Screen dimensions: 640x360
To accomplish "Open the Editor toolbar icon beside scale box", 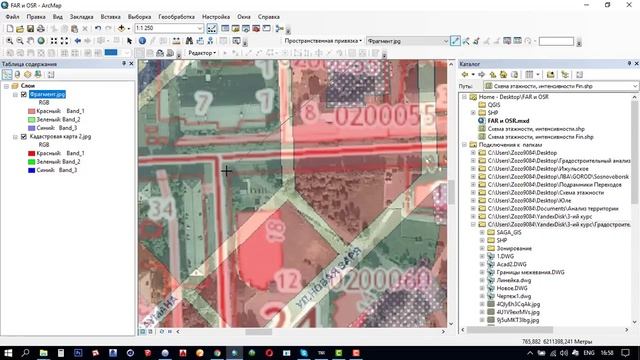I will coord(212,29).
